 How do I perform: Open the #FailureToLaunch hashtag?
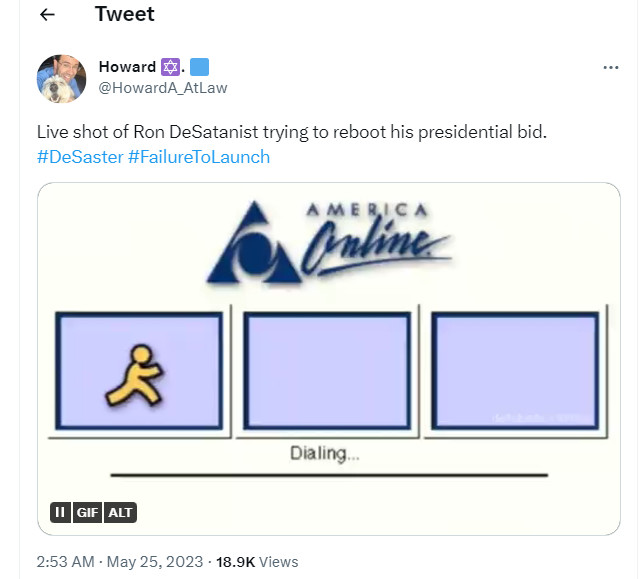coord(199,157)
